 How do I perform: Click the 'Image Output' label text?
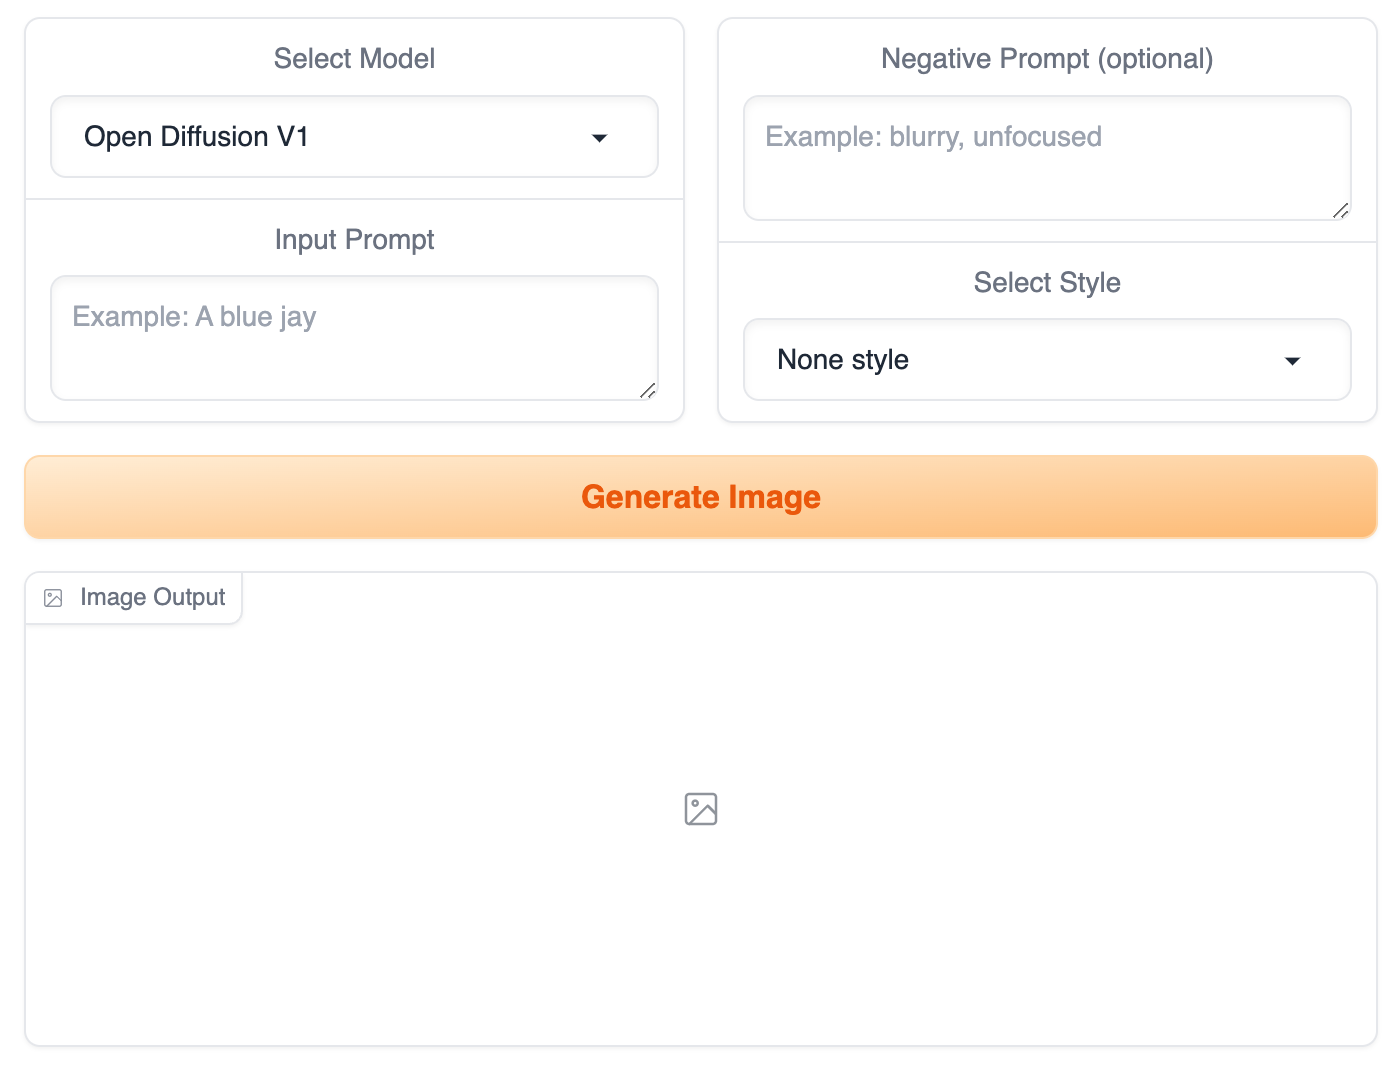coord(152,598)
